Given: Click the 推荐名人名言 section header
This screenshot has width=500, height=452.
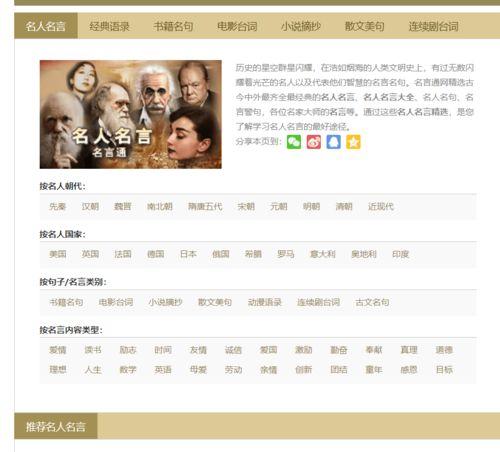Looking at the screenshot, I should click(x=56, y=426).
